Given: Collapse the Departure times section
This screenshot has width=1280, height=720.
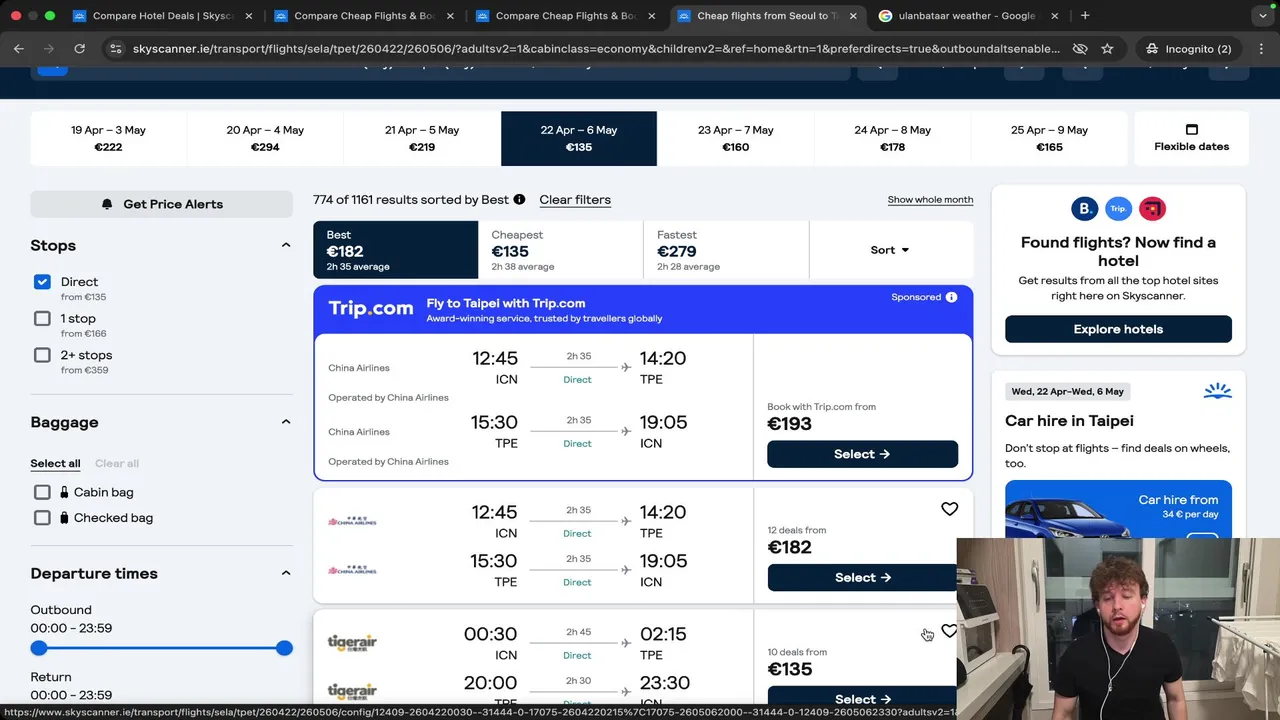Looking at the screenshot, I should coord(285,573).
